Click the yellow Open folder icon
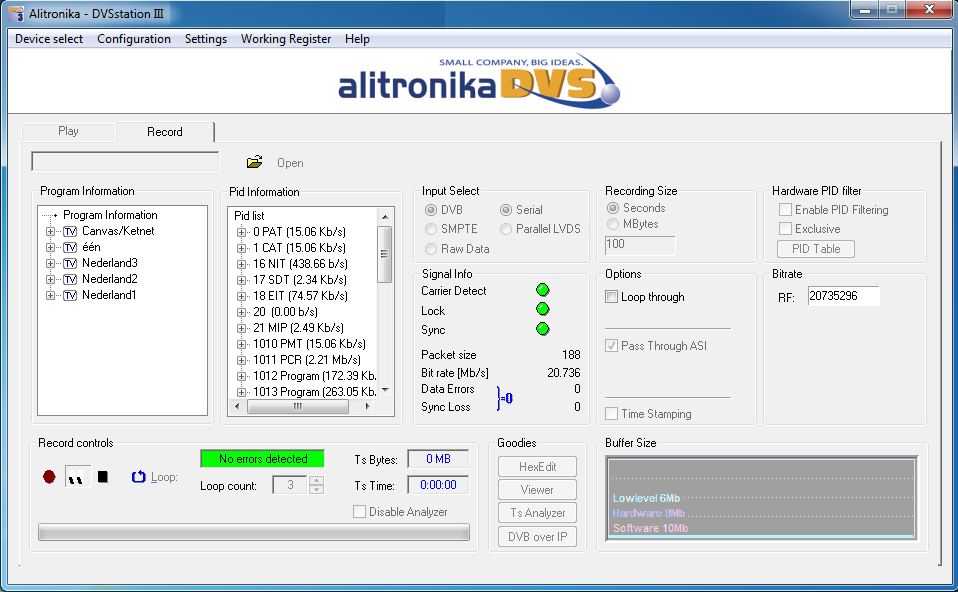 click(254, 162)
